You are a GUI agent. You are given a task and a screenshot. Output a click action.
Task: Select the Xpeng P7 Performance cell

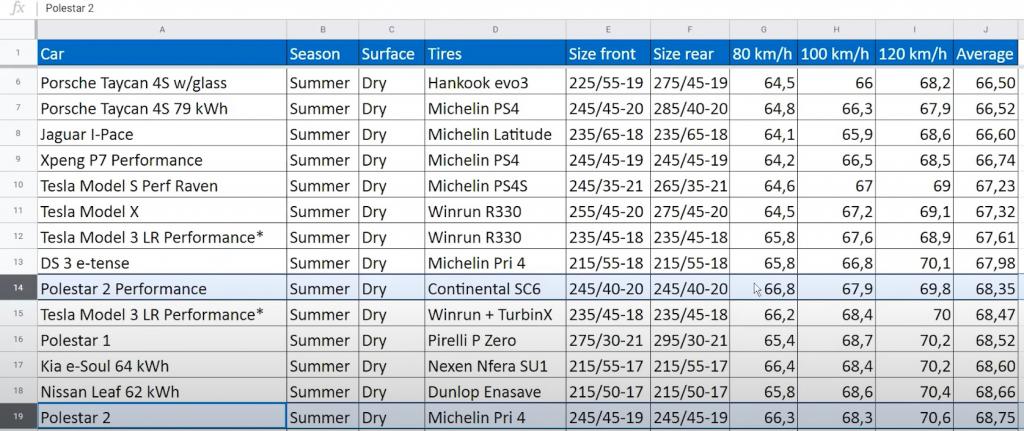(x=162, y=160)
